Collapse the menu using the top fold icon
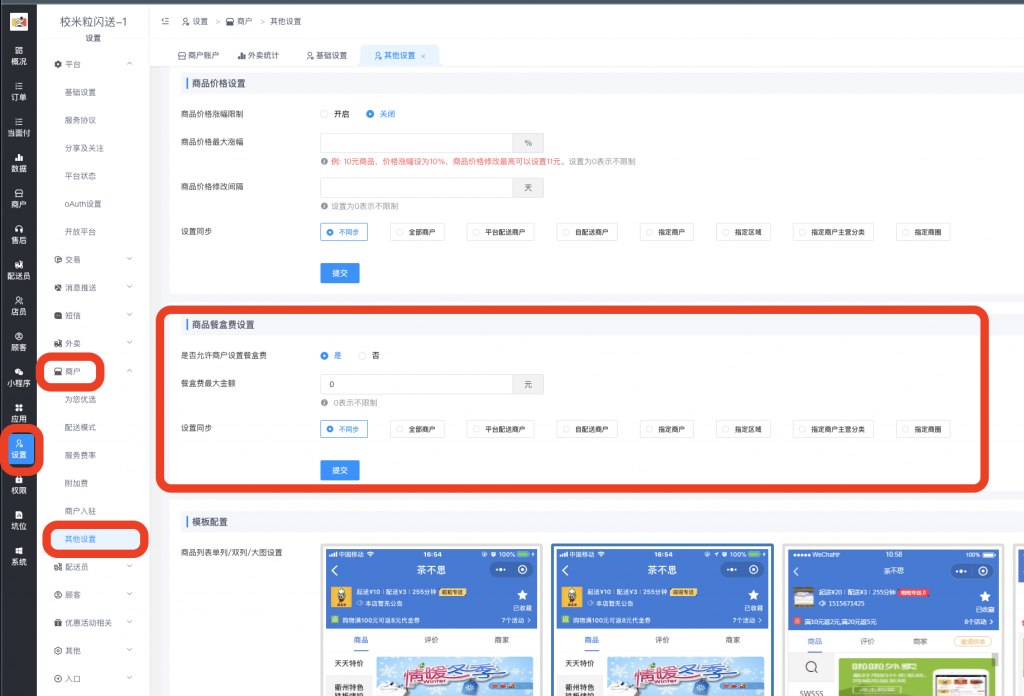The width and height of the screenshot is (1024, 696). 165,21
